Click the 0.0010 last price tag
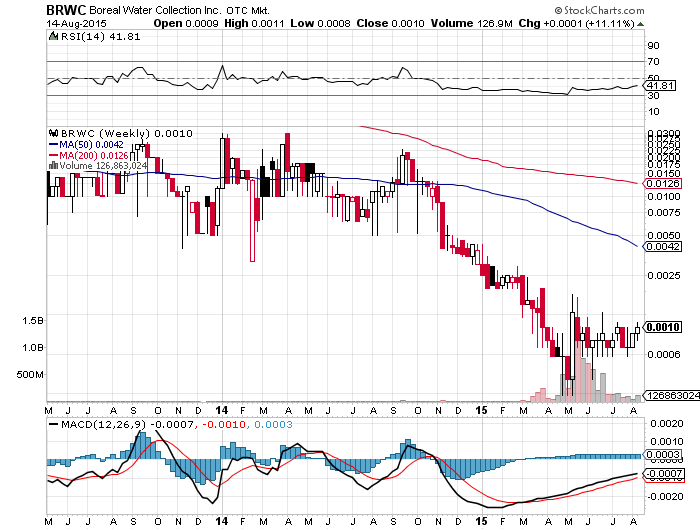Image resolution: width=700 pixels, height=530 pixels. [663, 327]
